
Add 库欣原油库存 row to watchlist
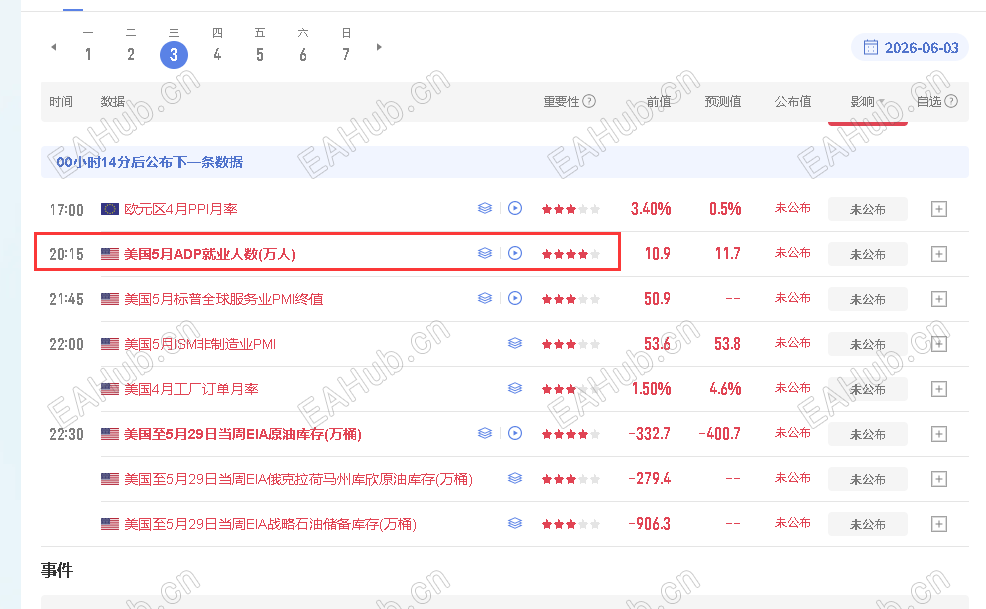point(939,479)
